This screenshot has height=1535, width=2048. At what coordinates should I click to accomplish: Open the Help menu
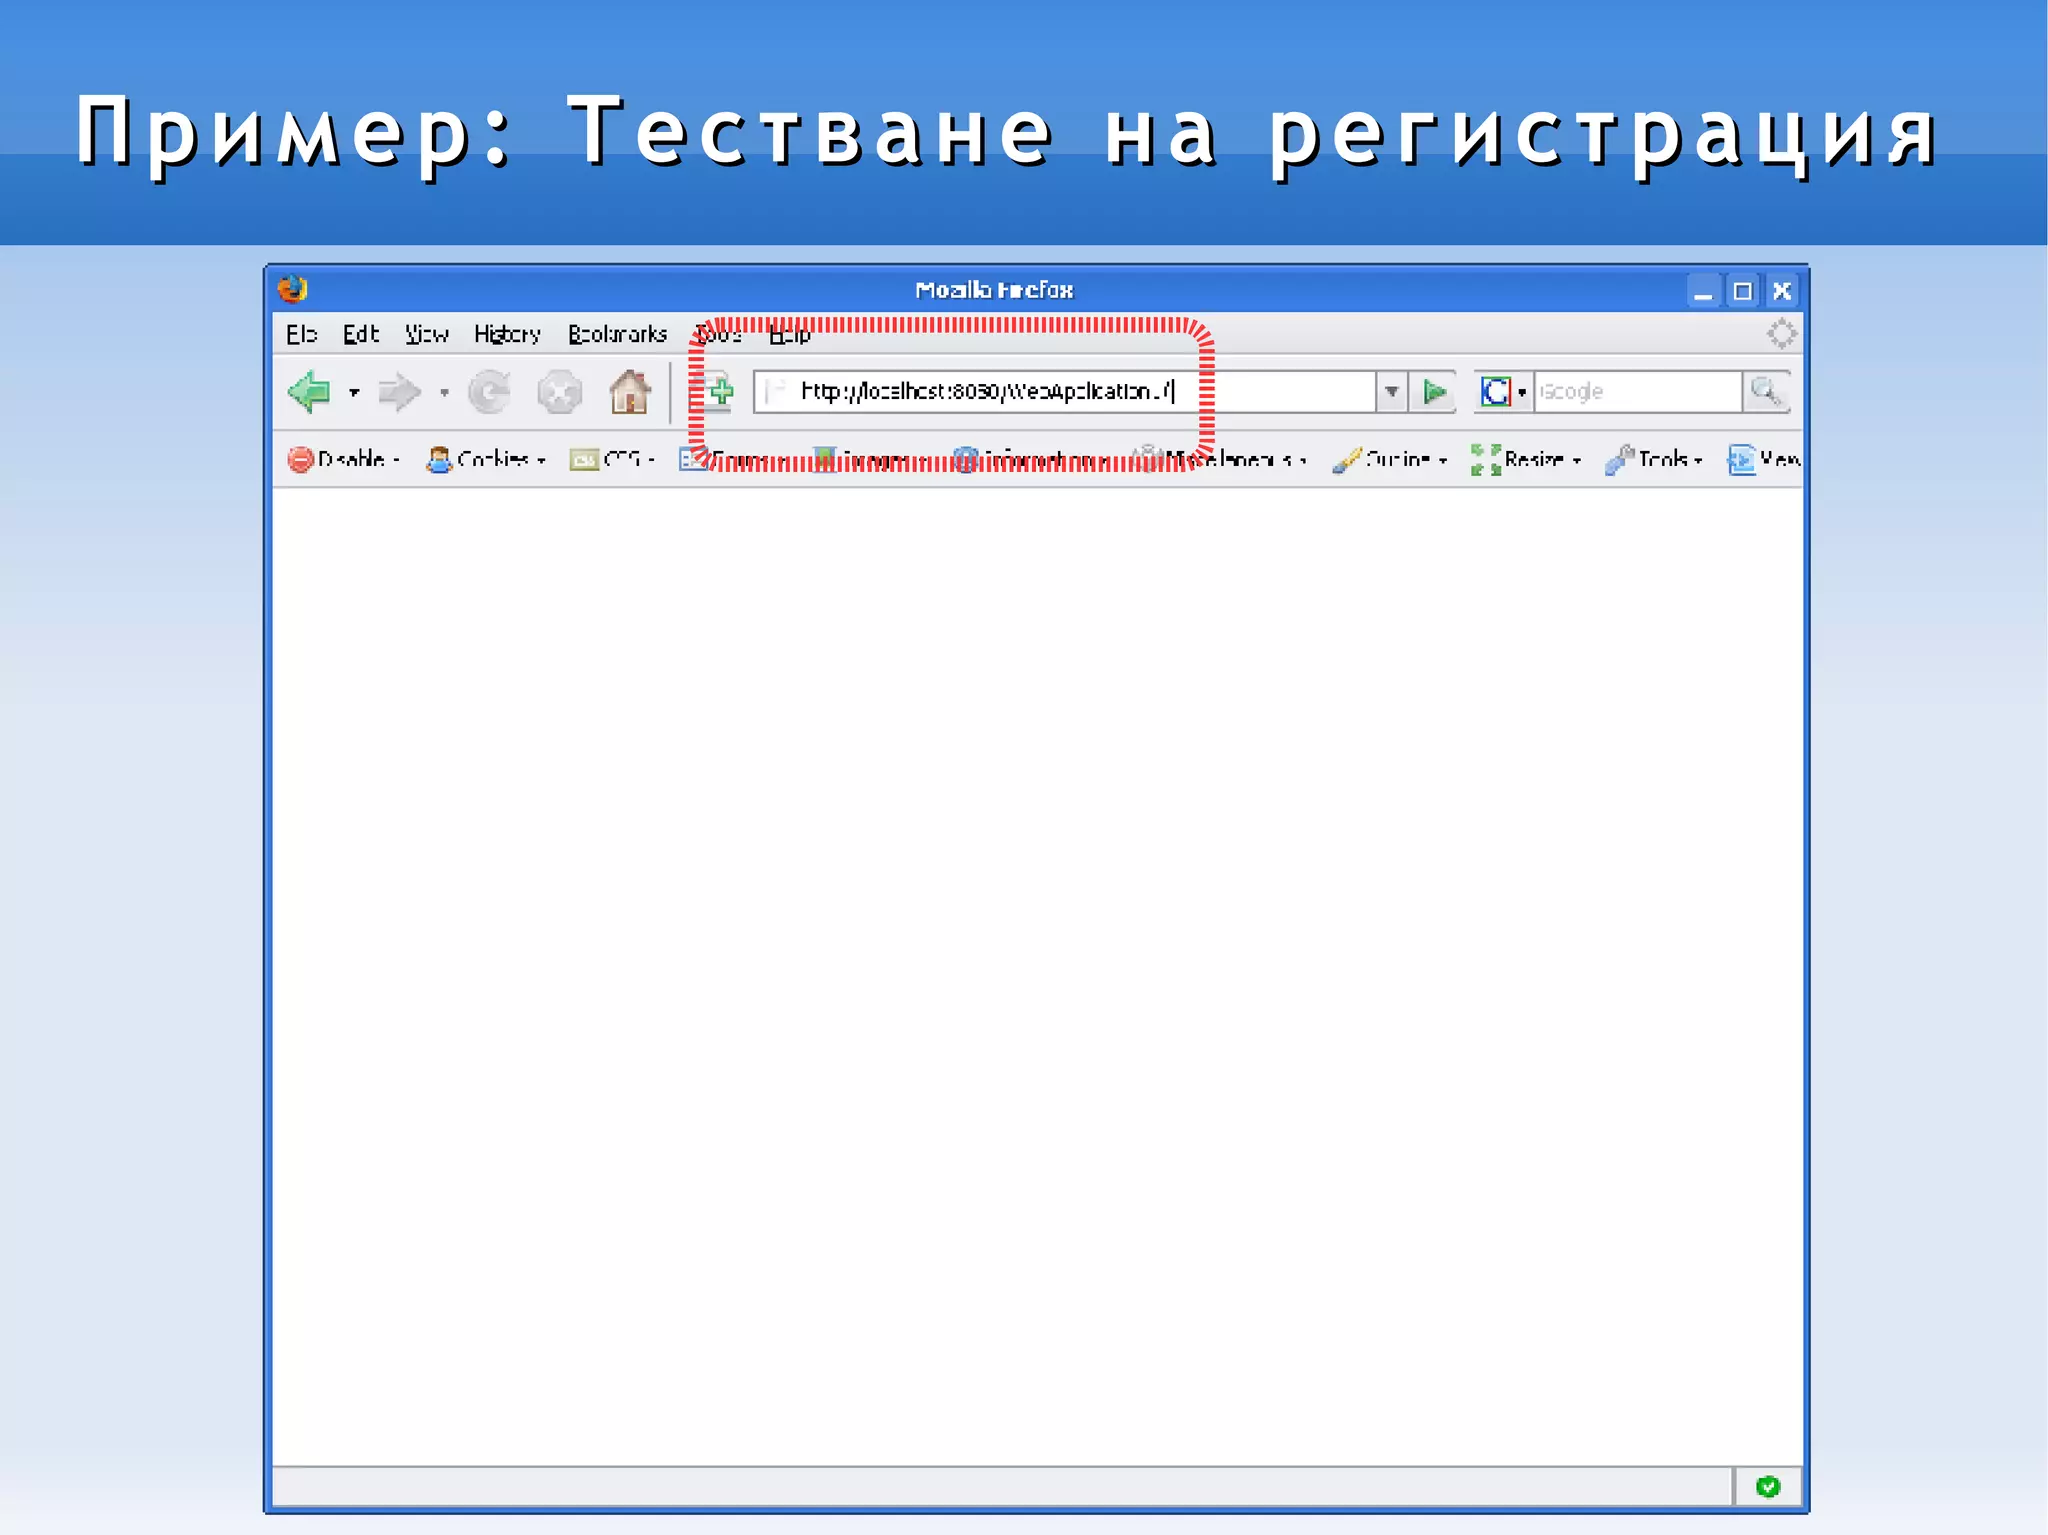pos(789,334)
